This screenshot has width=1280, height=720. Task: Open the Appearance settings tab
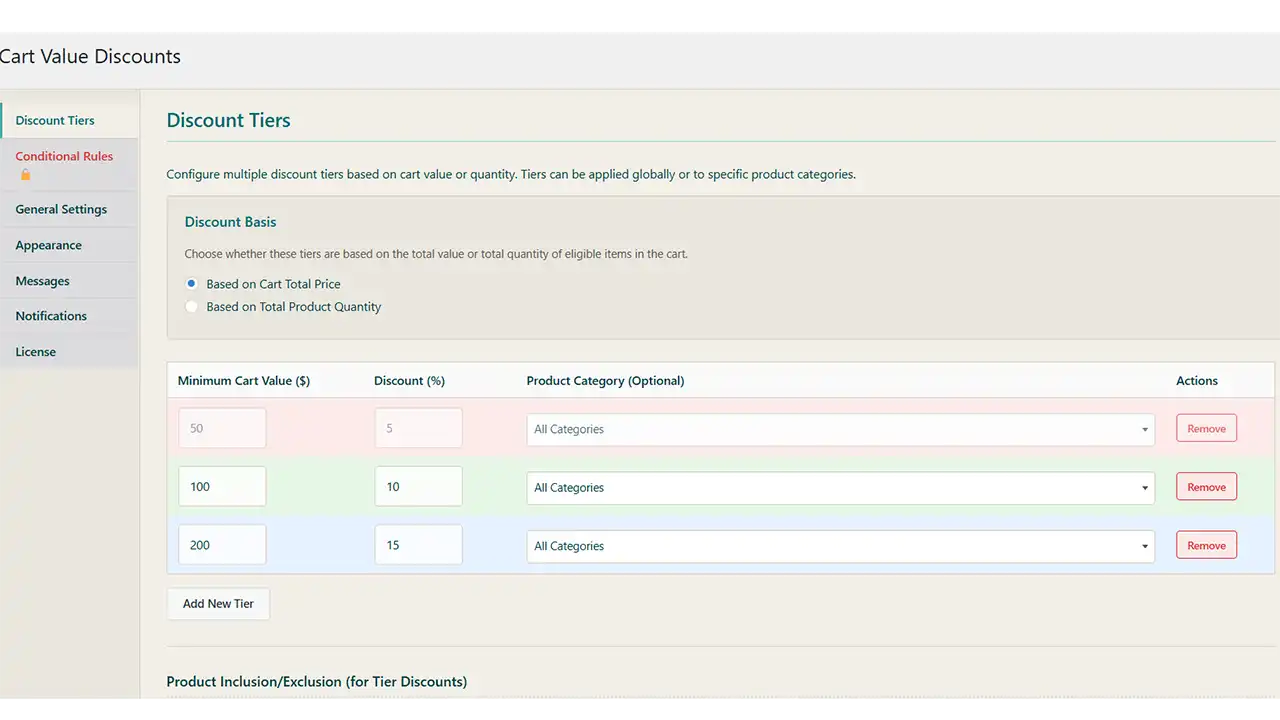coord(48,245)
